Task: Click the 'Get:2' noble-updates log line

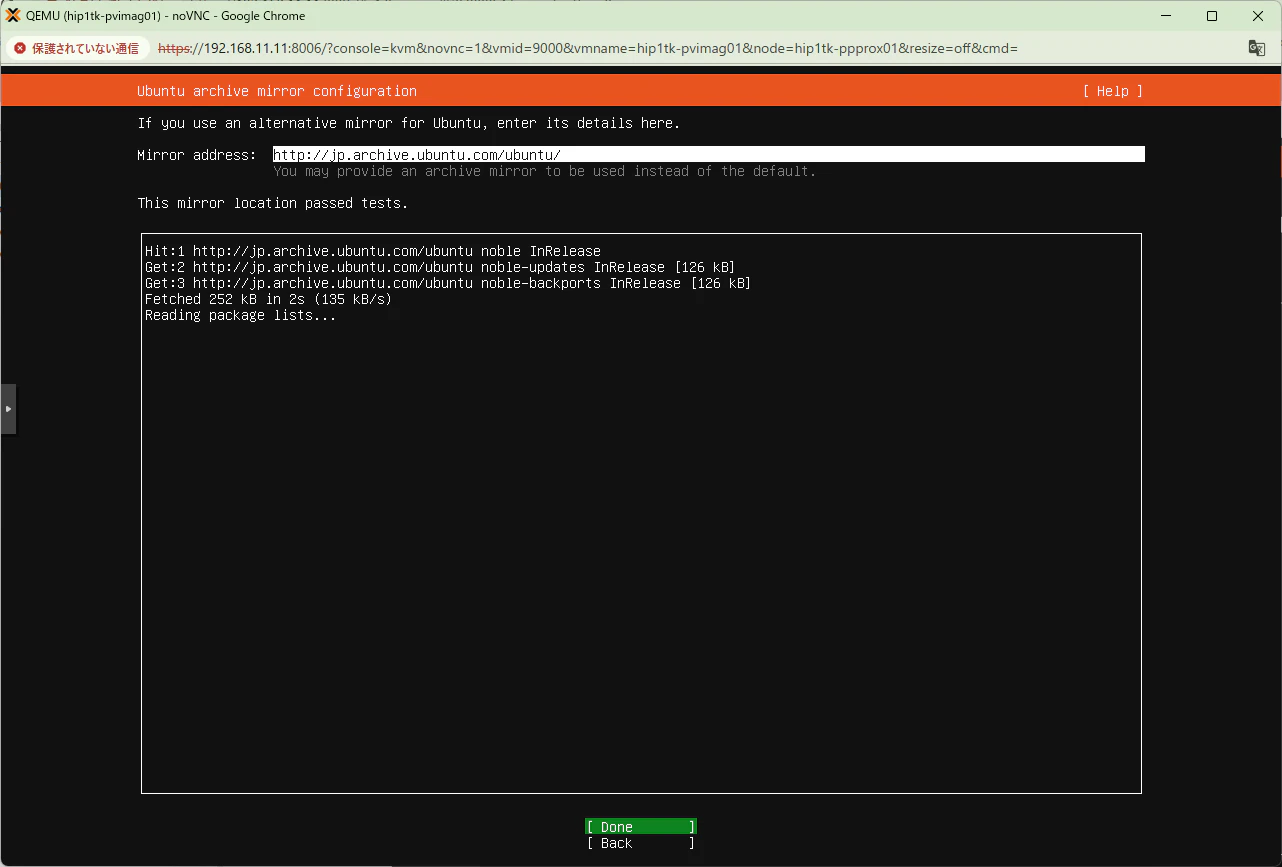Action: click(x=440, y=267)
